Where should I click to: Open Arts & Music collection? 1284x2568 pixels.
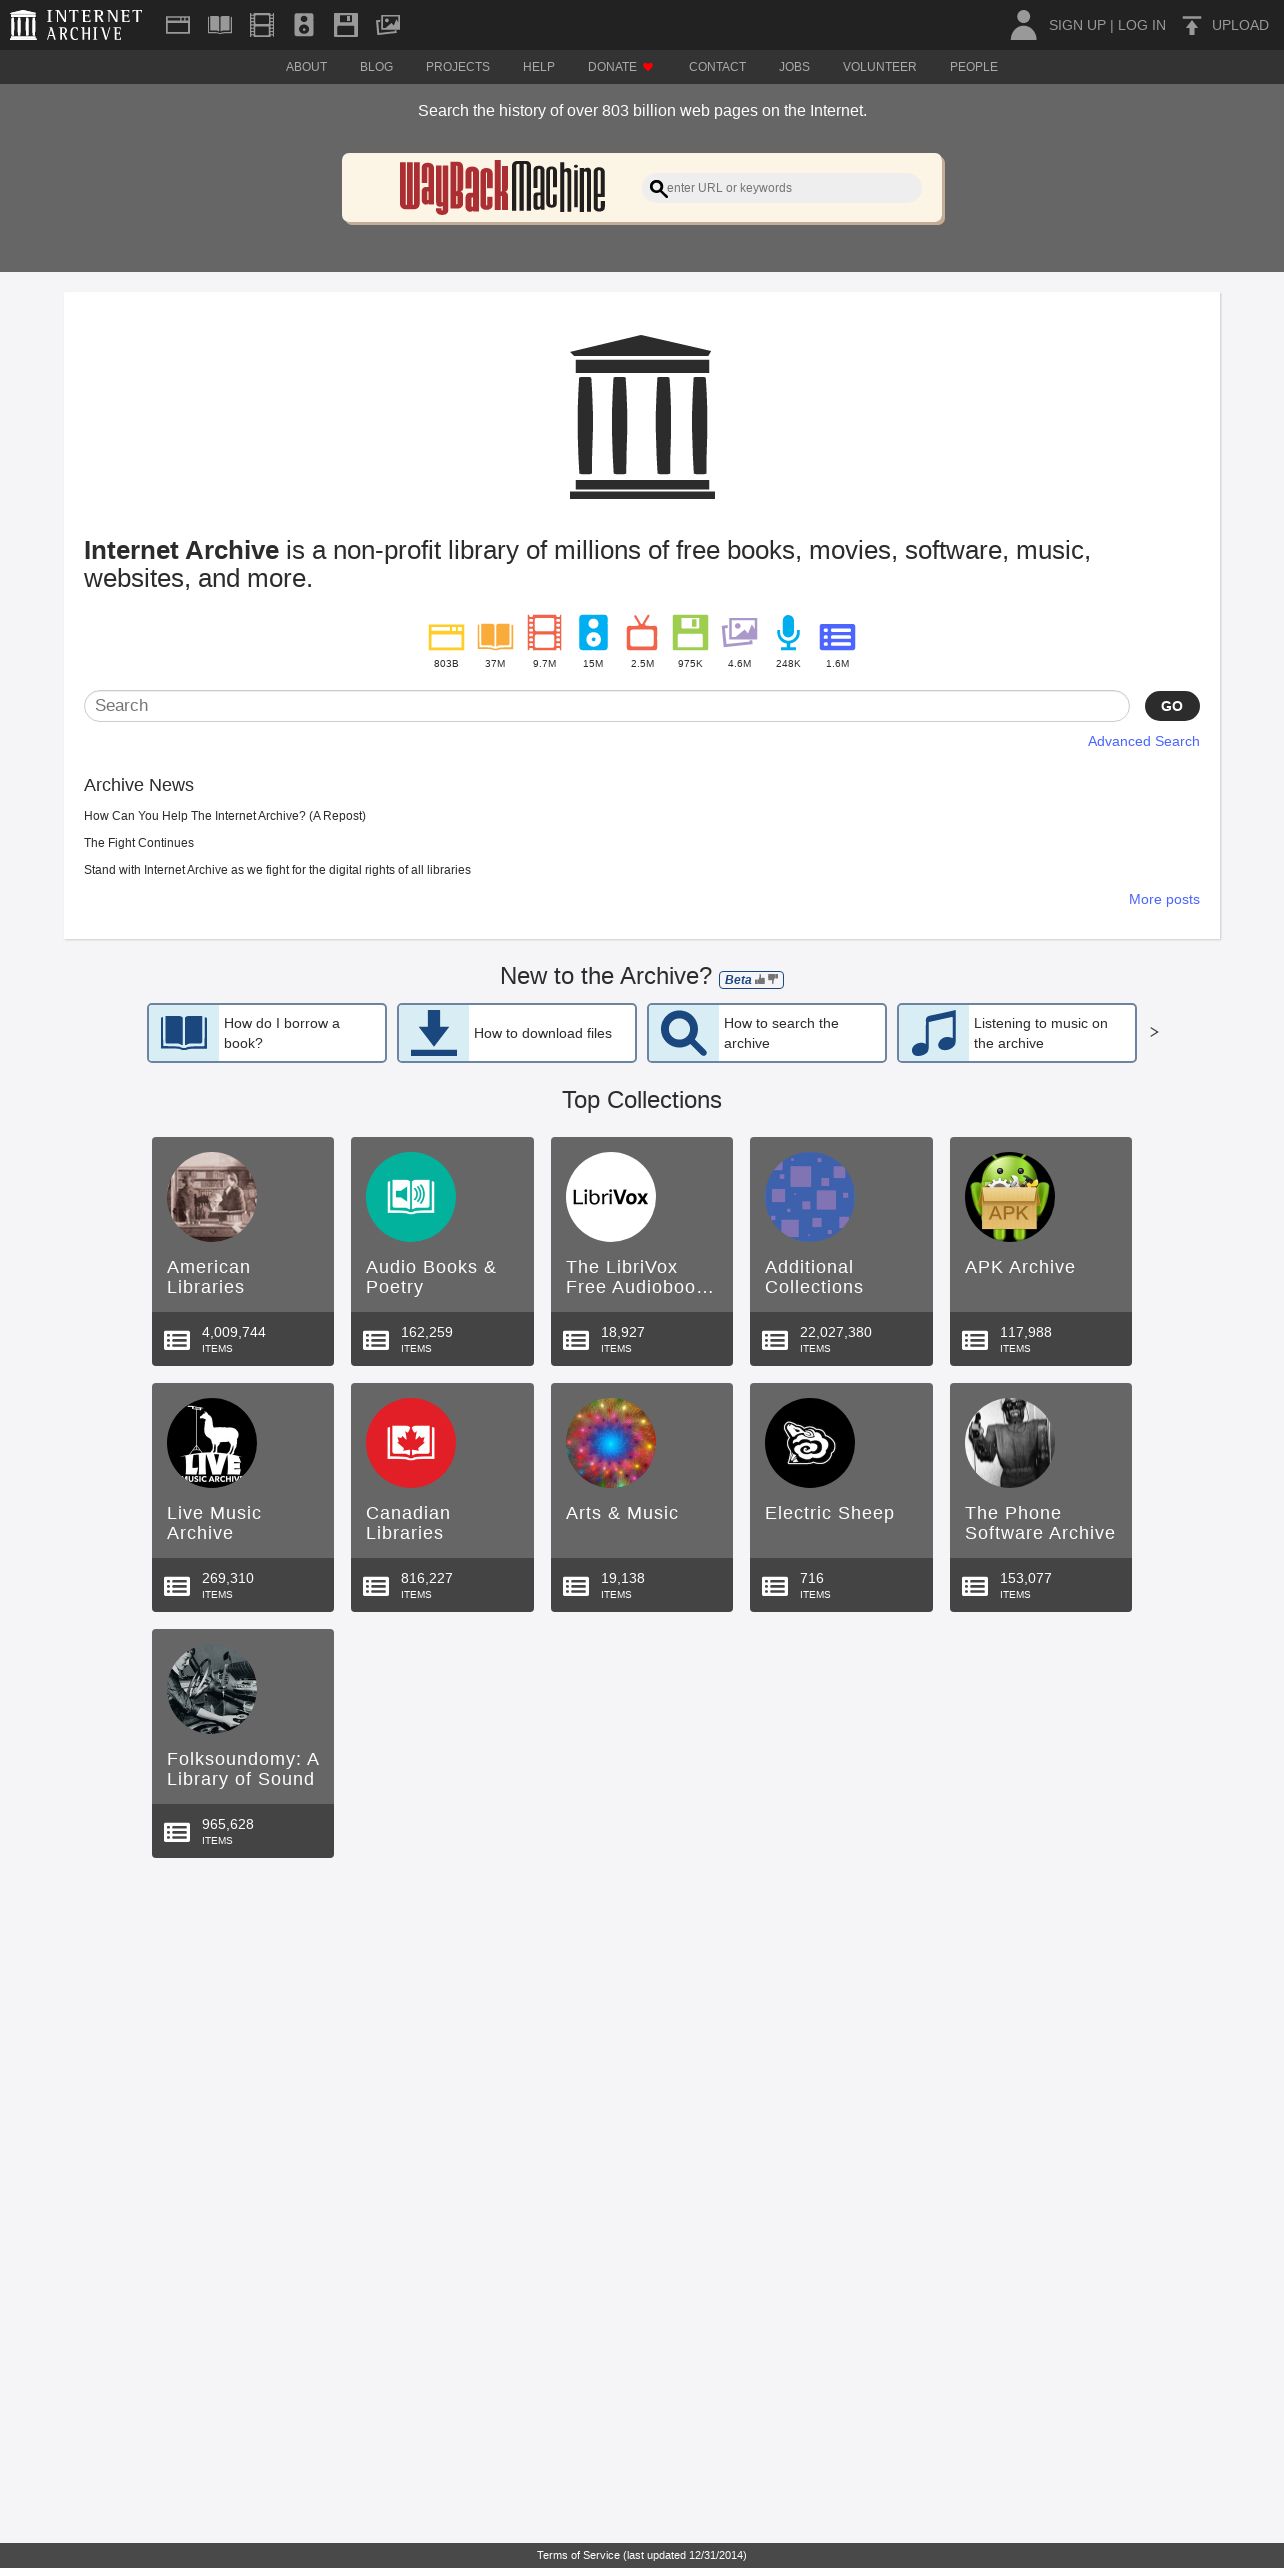tap(642, 1497)
